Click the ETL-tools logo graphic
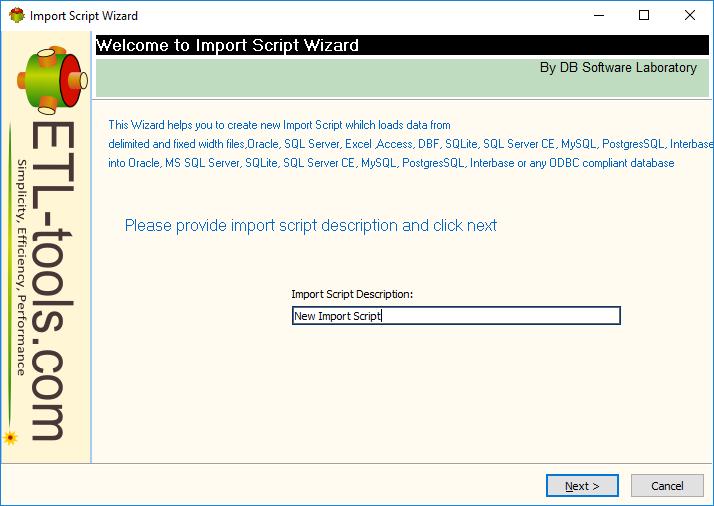The height and width of the screenshot is (506, 714). pyautogui.click(x=52, y=80)
